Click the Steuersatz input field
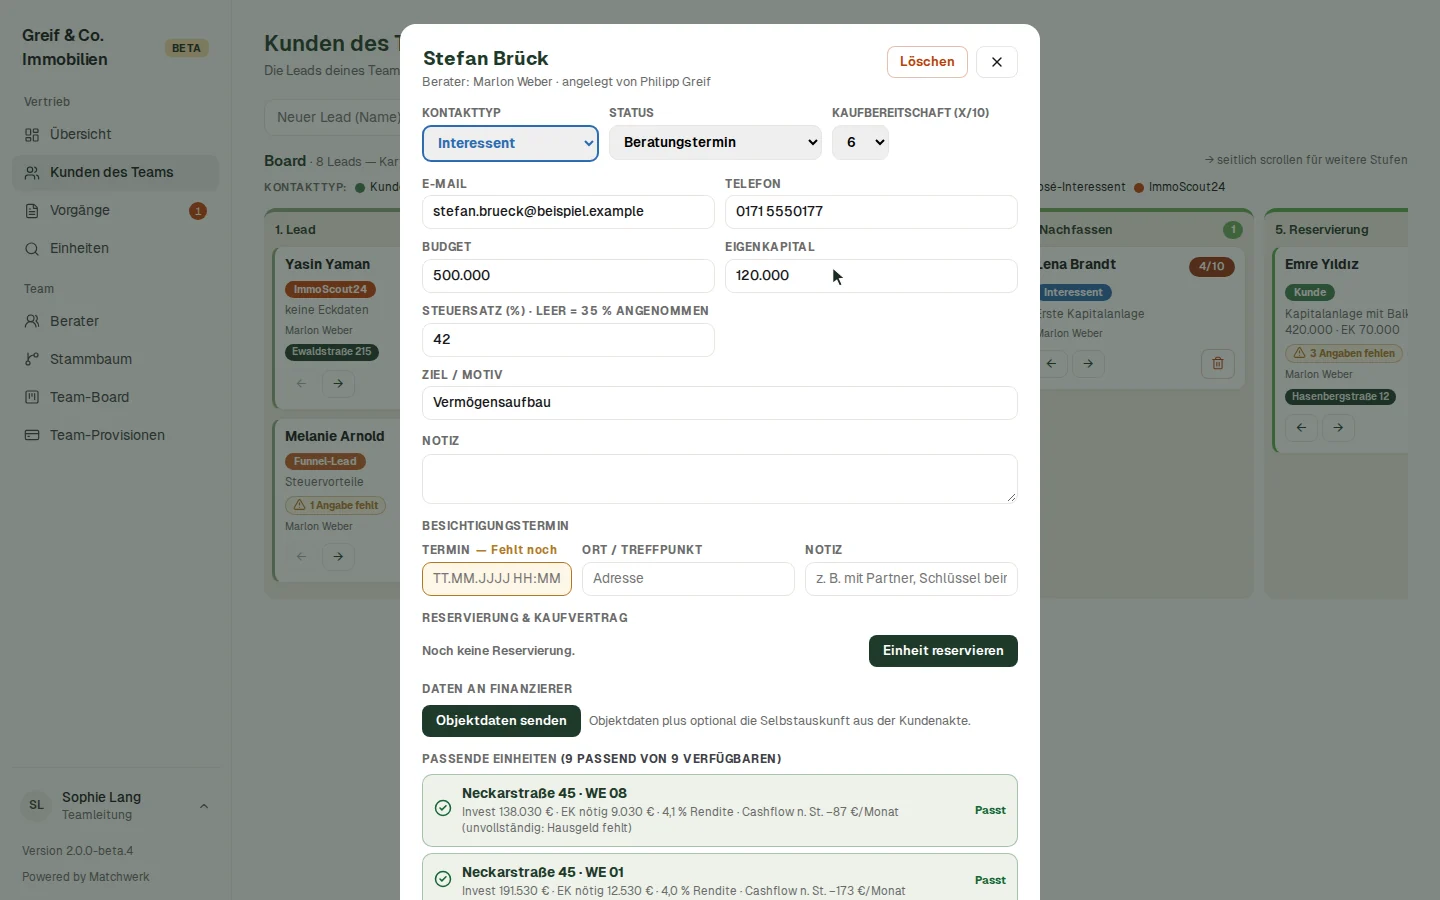 tap(568, 340)
